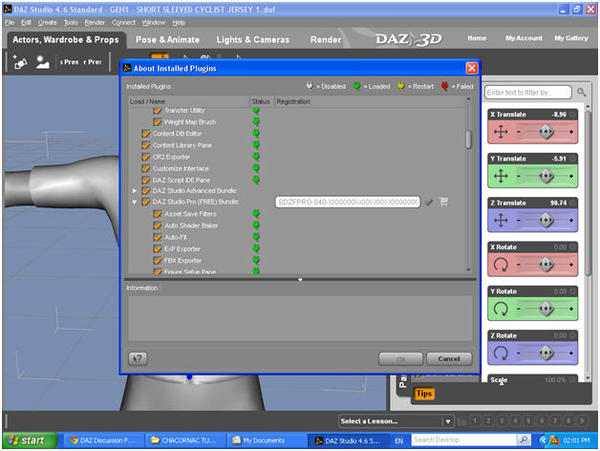The width and height of the screenshot is (600, 451).
Task: Open the Render menu
Action: pyautogui.click(x=95, y=23)
